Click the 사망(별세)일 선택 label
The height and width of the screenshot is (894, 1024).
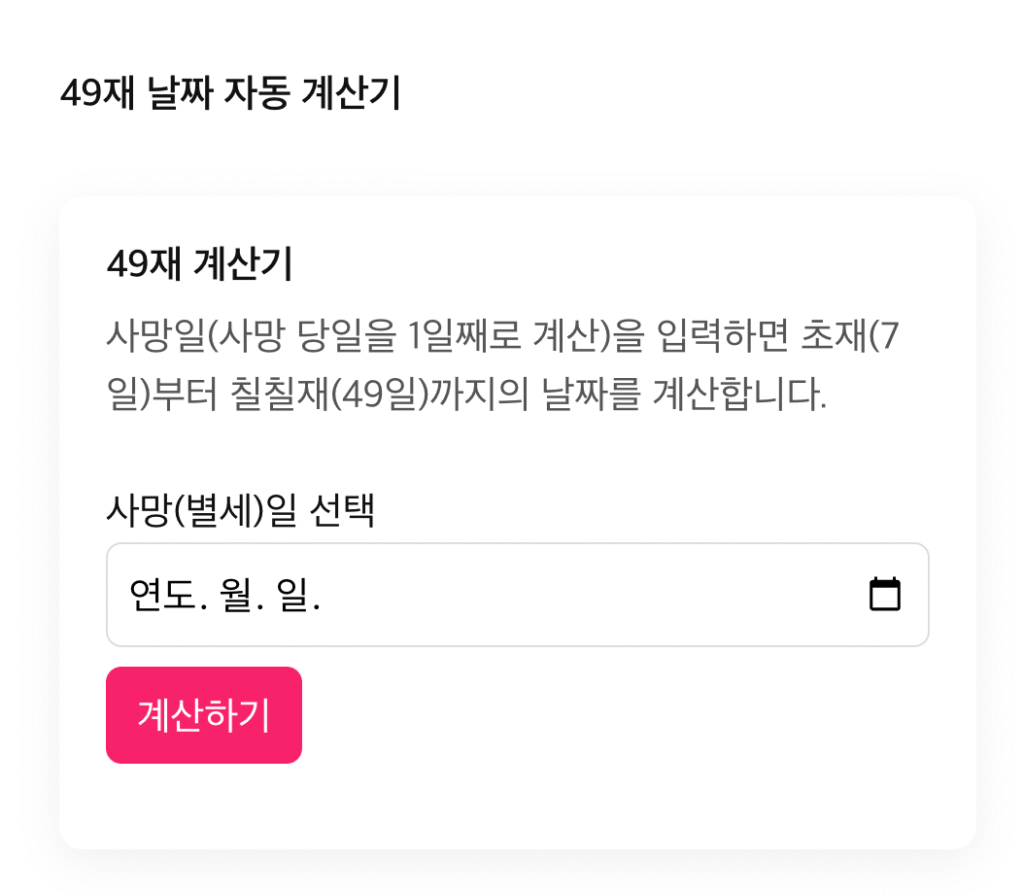click(240, 512)
